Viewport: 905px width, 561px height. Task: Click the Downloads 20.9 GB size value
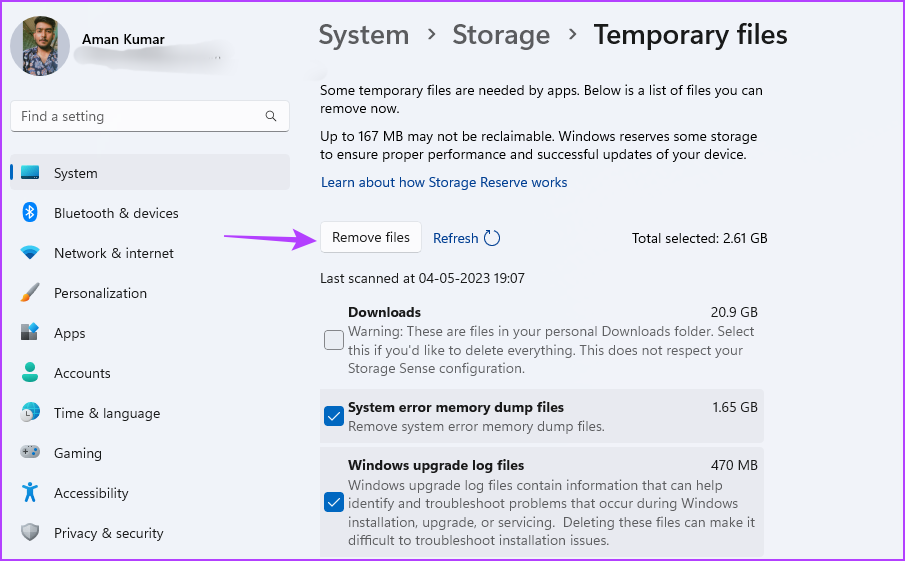point(734,312)
